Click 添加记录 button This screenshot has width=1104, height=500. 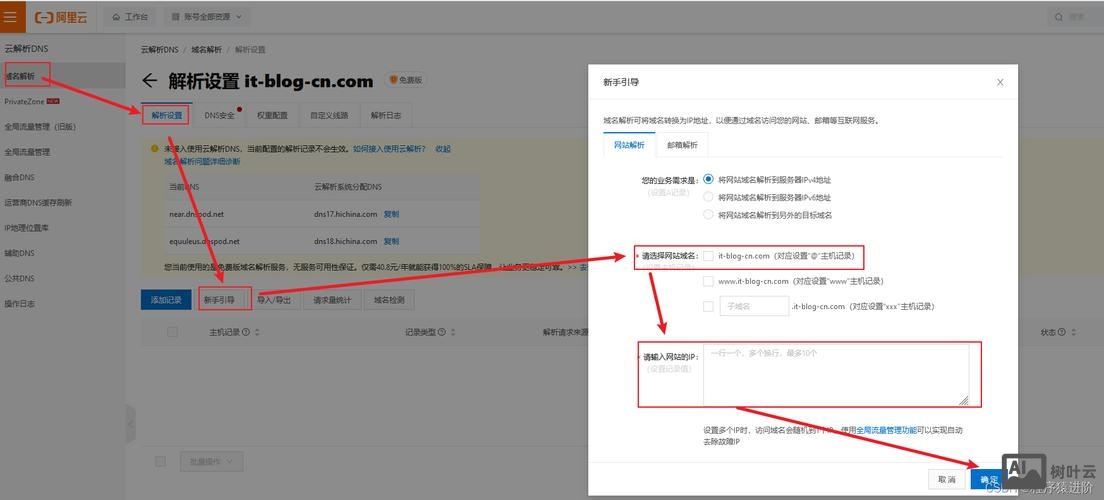click(166, 299)
